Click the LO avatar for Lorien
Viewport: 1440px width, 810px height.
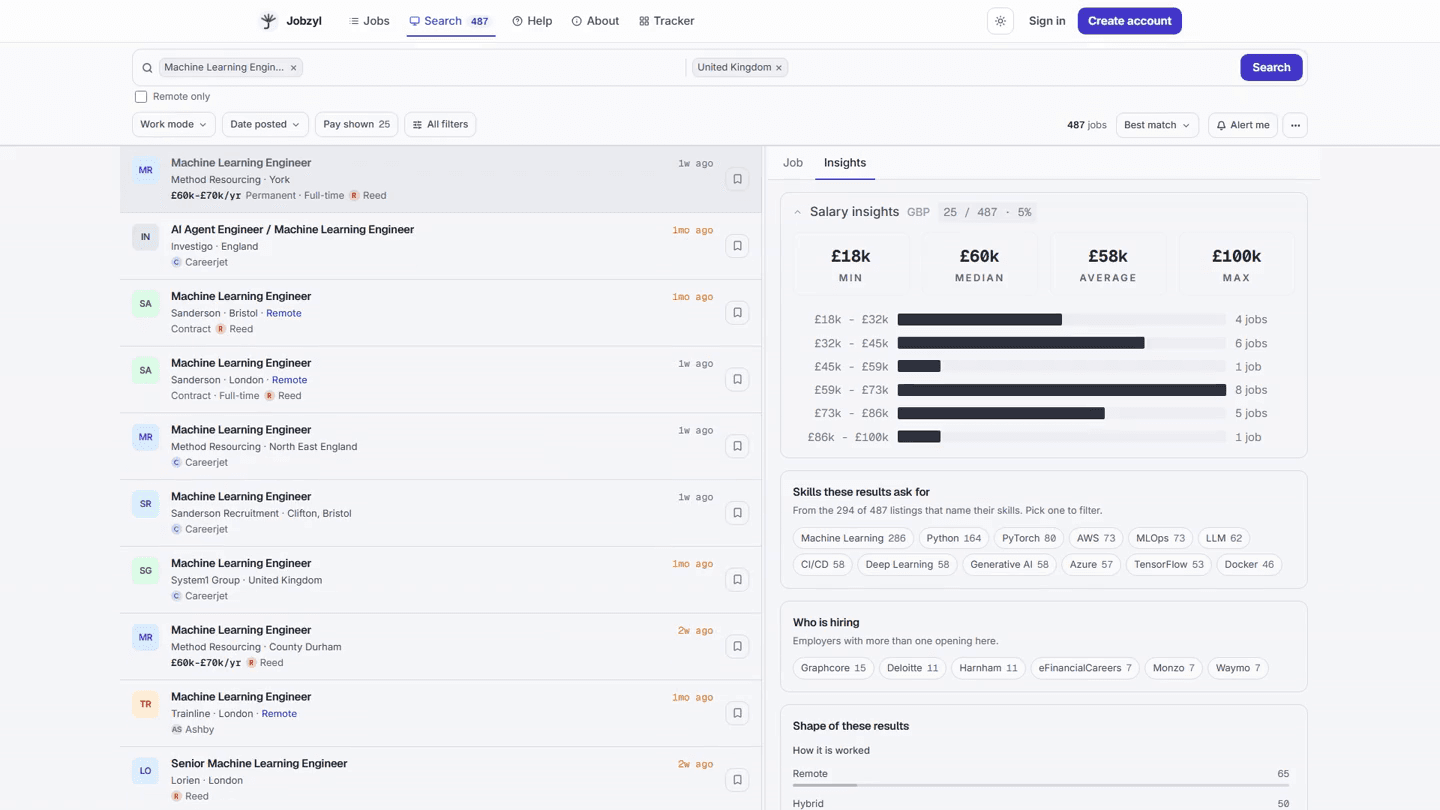(x=145, y=771)
